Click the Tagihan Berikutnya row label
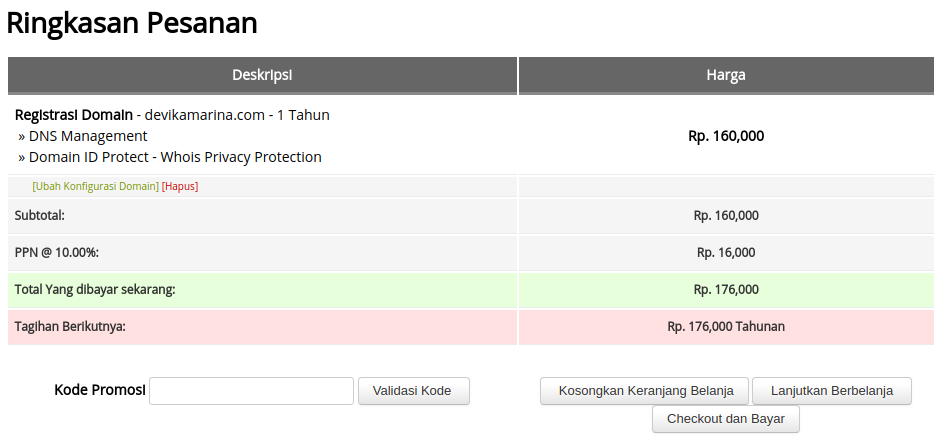Viewport: 942px width, 443px height. coord(70,326)
